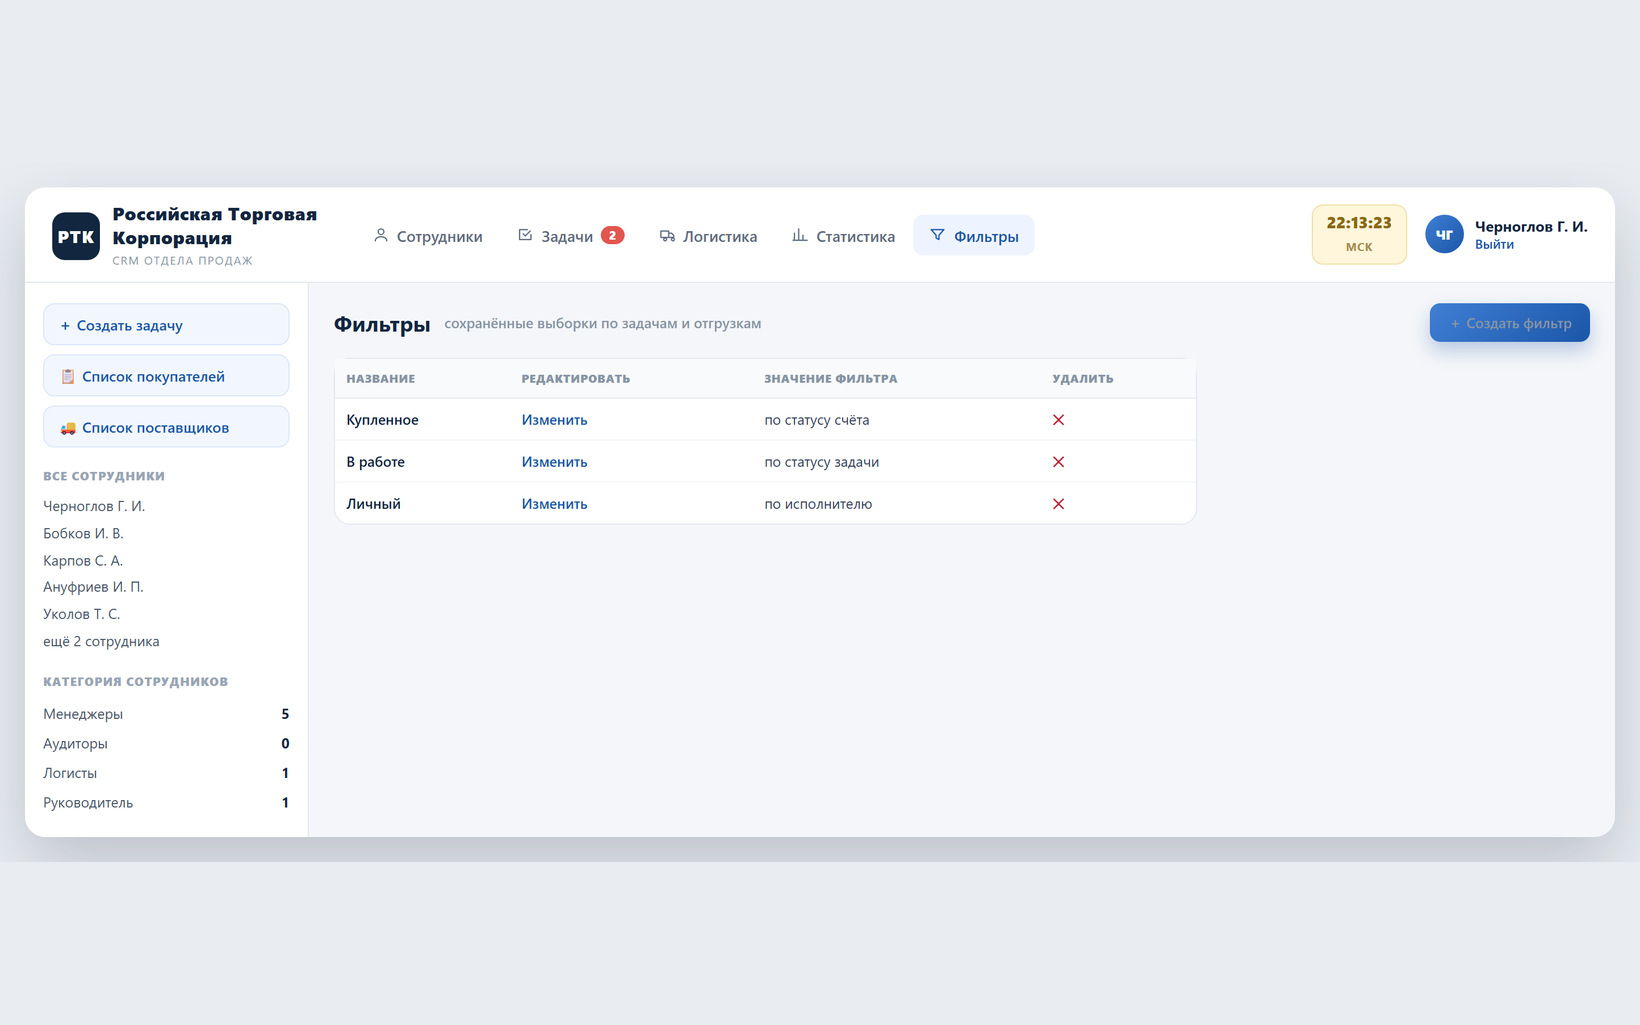Viewport: 1640px width, 1025px height.
Task: Click the Российская Торговая Корпорация title
Action: tap(214, 226)
